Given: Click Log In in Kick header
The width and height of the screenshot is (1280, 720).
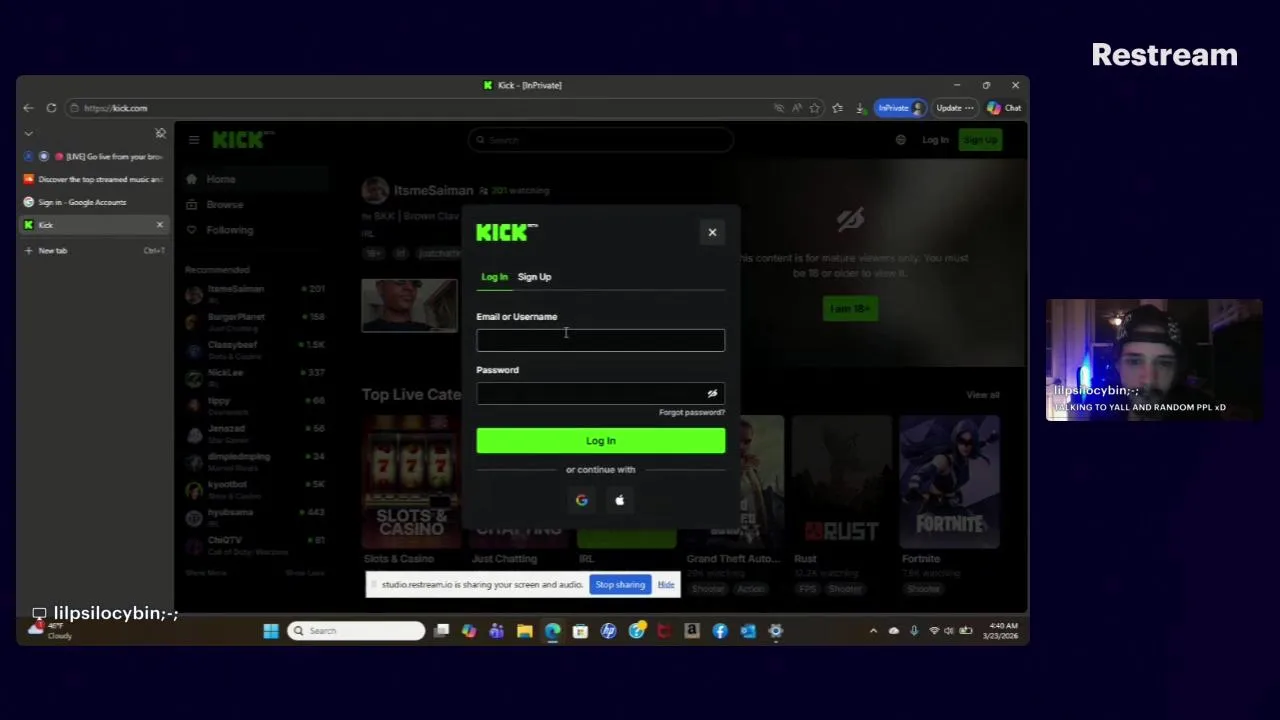Looking at the screenshot, I should pos(935,140).
